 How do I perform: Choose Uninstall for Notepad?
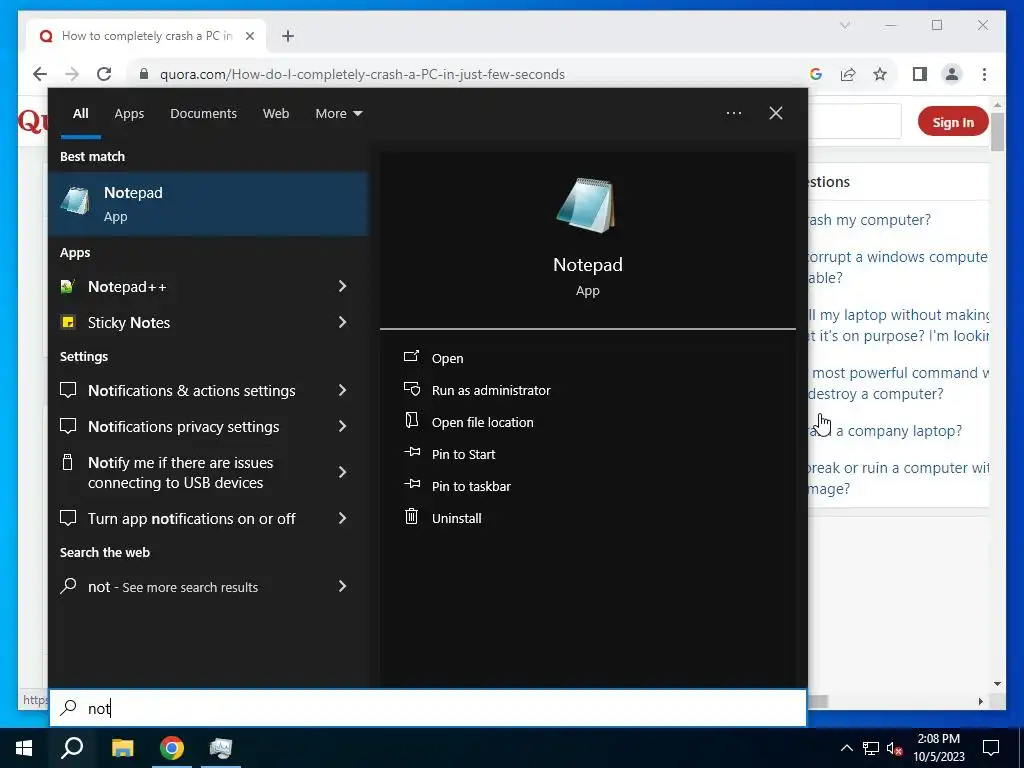point(456,519)
